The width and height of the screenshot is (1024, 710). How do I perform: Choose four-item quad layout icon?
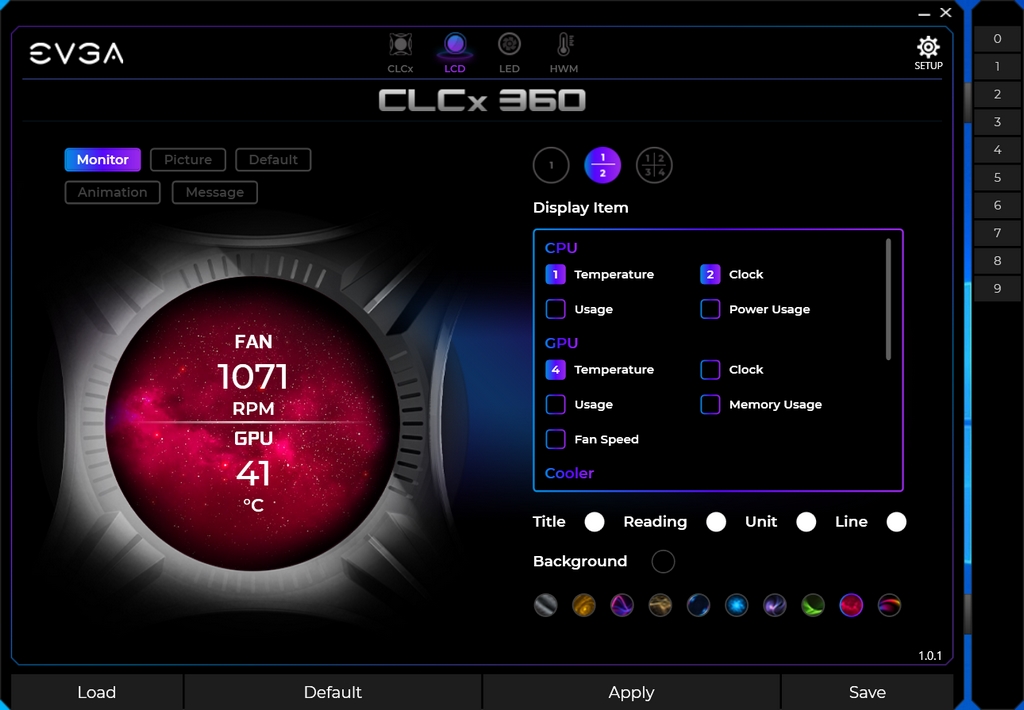click(x=654, y=165)
